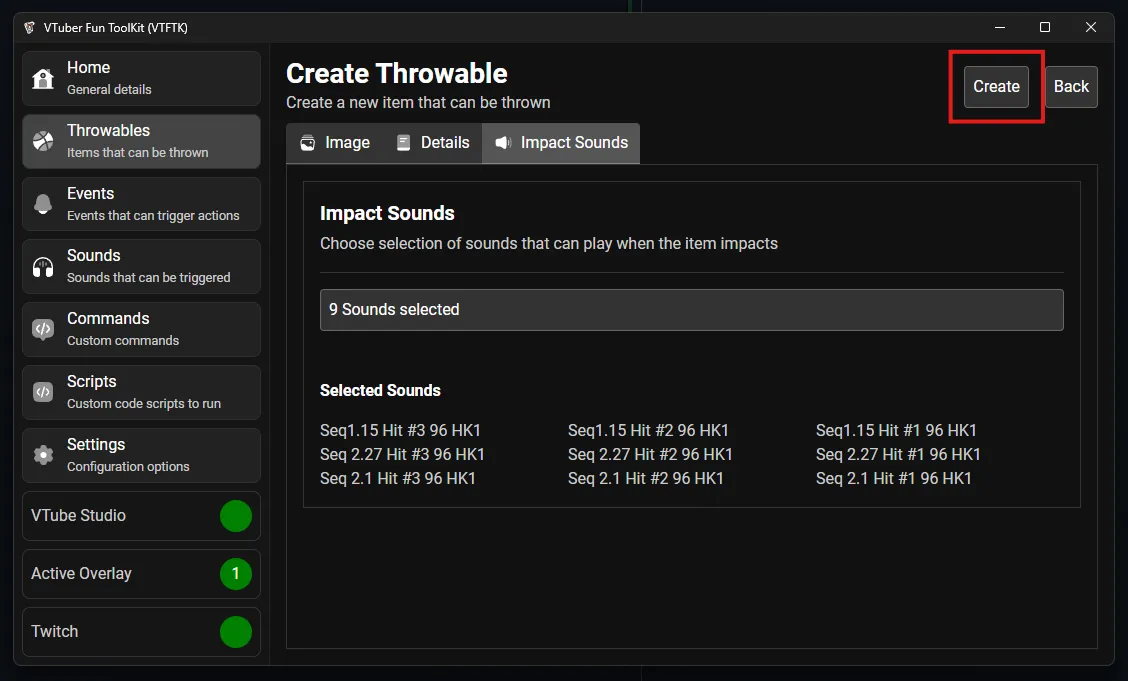
Task: Click the green Twitch connection indicator
Action: pyautogui.click(x=236, y=631)
